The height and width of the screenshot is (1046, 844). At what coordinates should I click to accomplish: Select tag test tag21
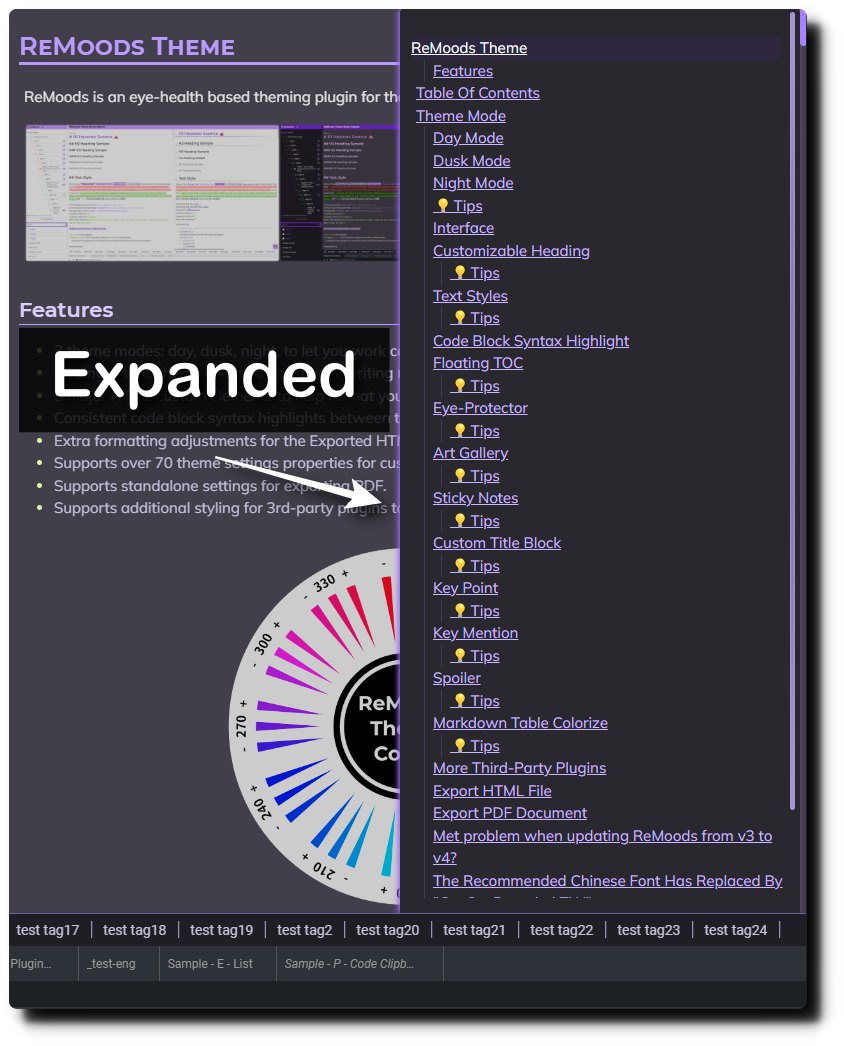pyautogui.click(x=474, y=930)
